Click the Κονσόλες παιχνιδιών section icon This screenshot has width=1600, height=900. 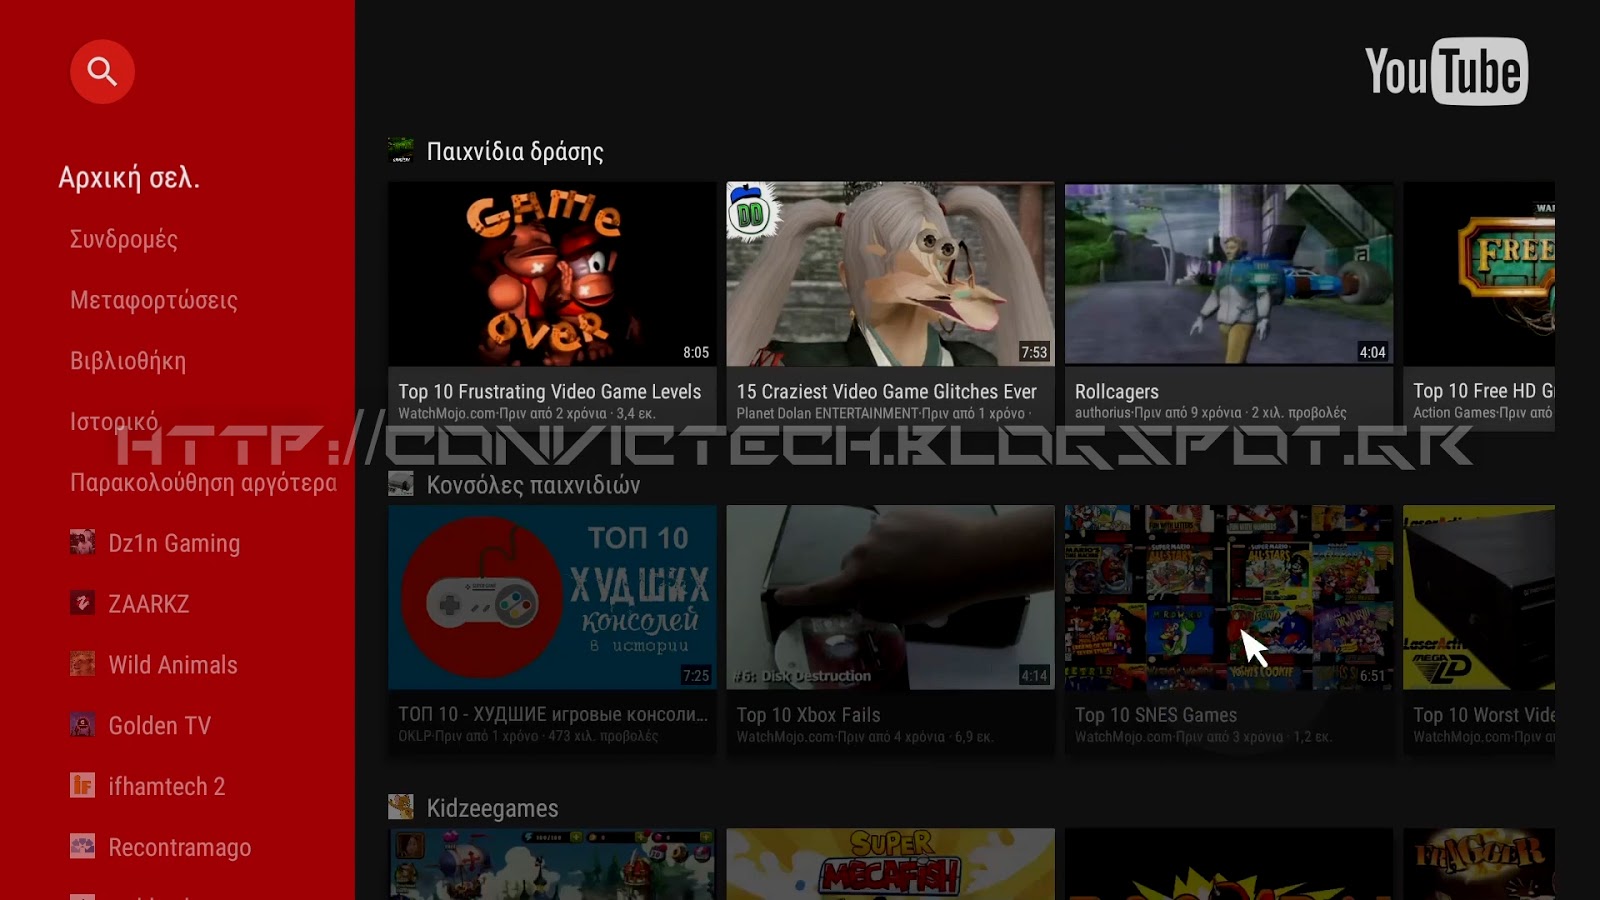(401, 485)
